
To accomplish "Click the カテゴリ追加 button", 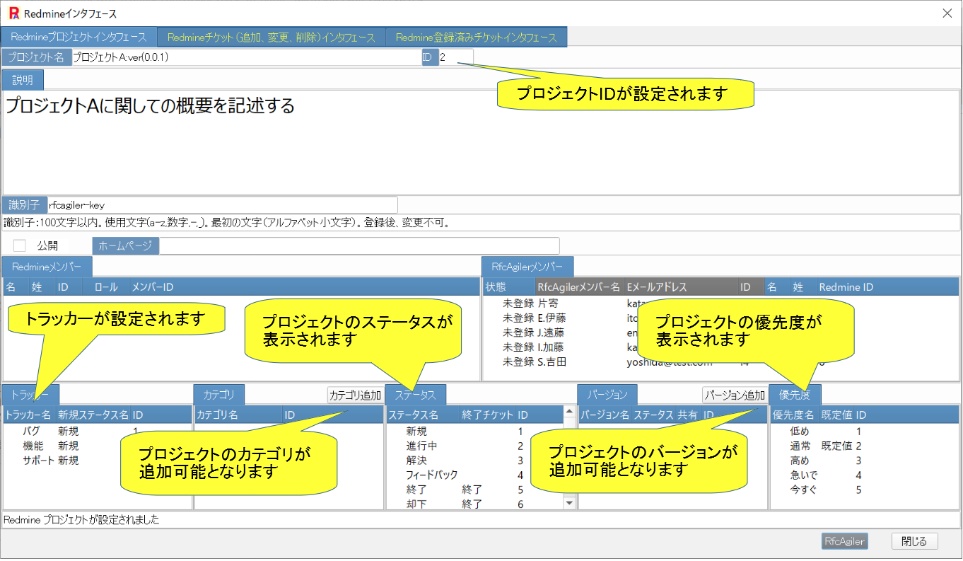I will pyautogui.click(x=355, y=395).
